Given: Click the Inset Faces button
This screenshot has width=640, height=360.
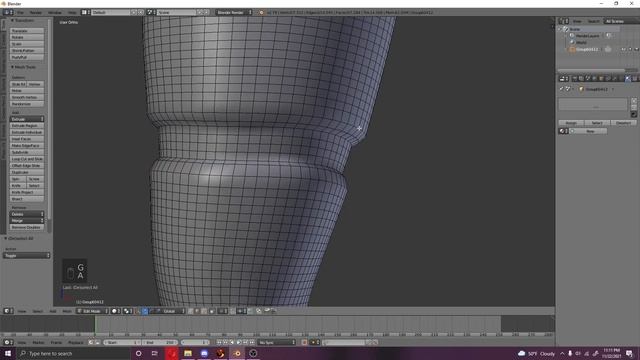Looking at the screenshot, I should (27, 139).
